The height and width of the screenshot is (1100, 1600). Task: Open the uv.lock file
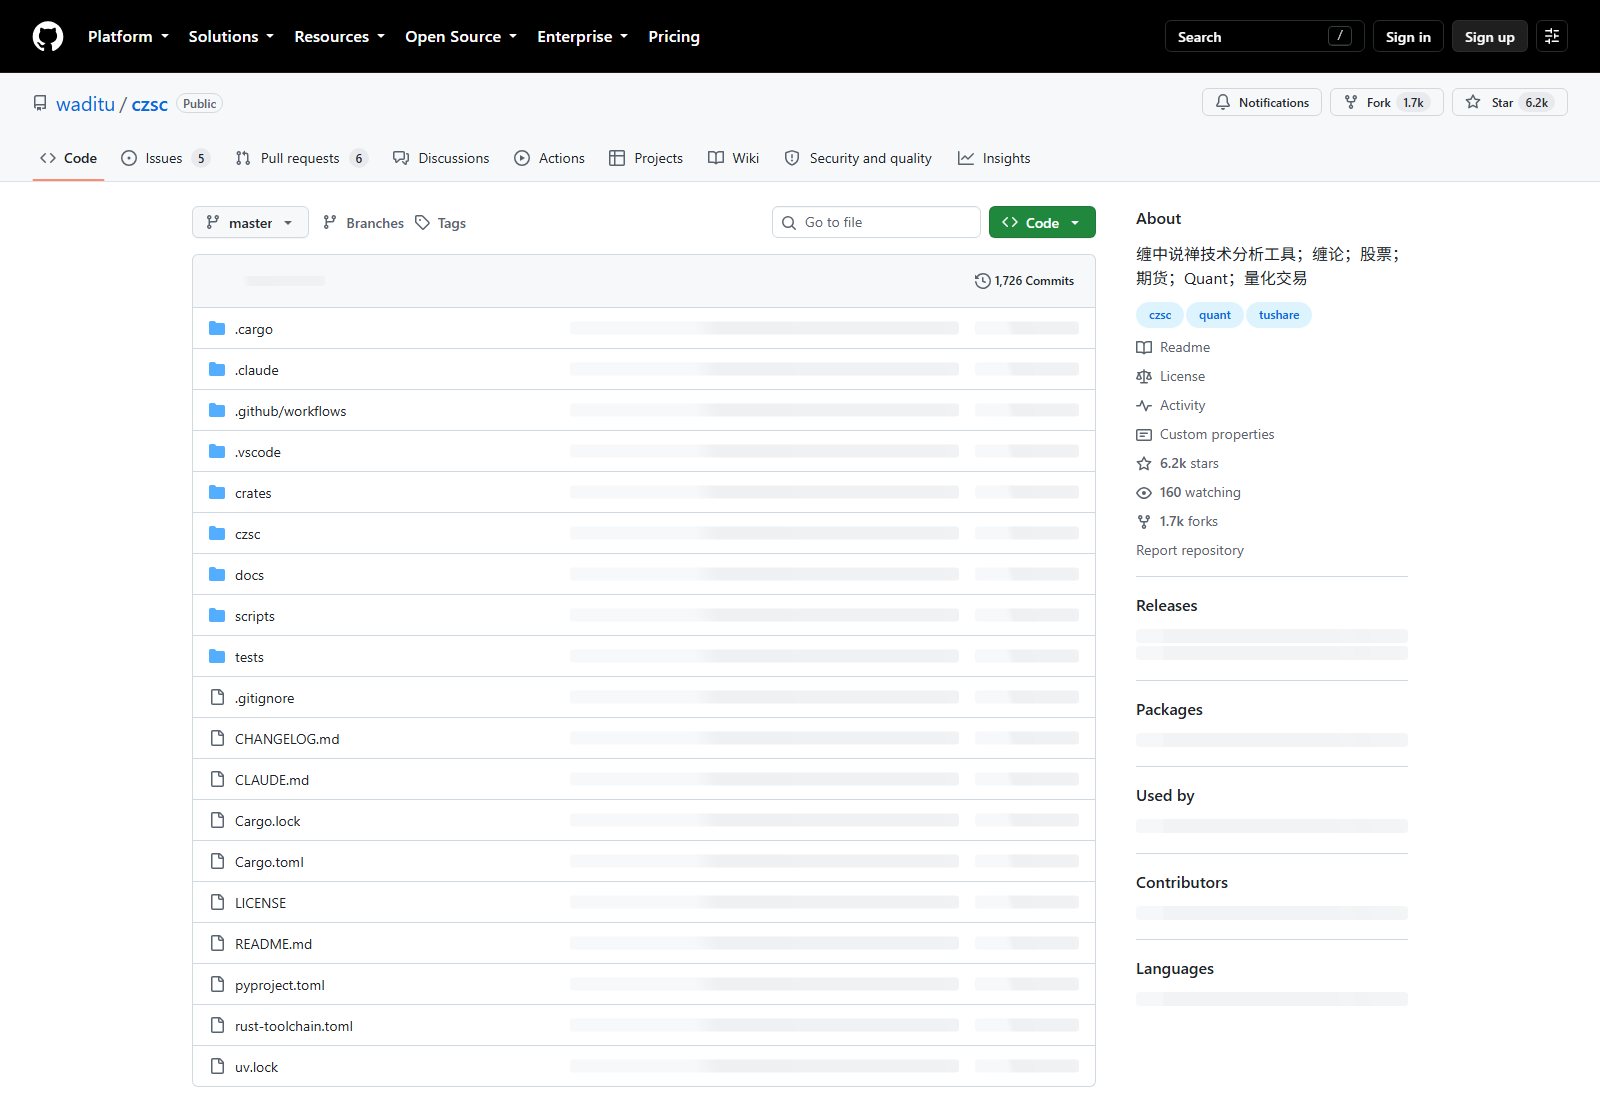[x=256, y=1067]
